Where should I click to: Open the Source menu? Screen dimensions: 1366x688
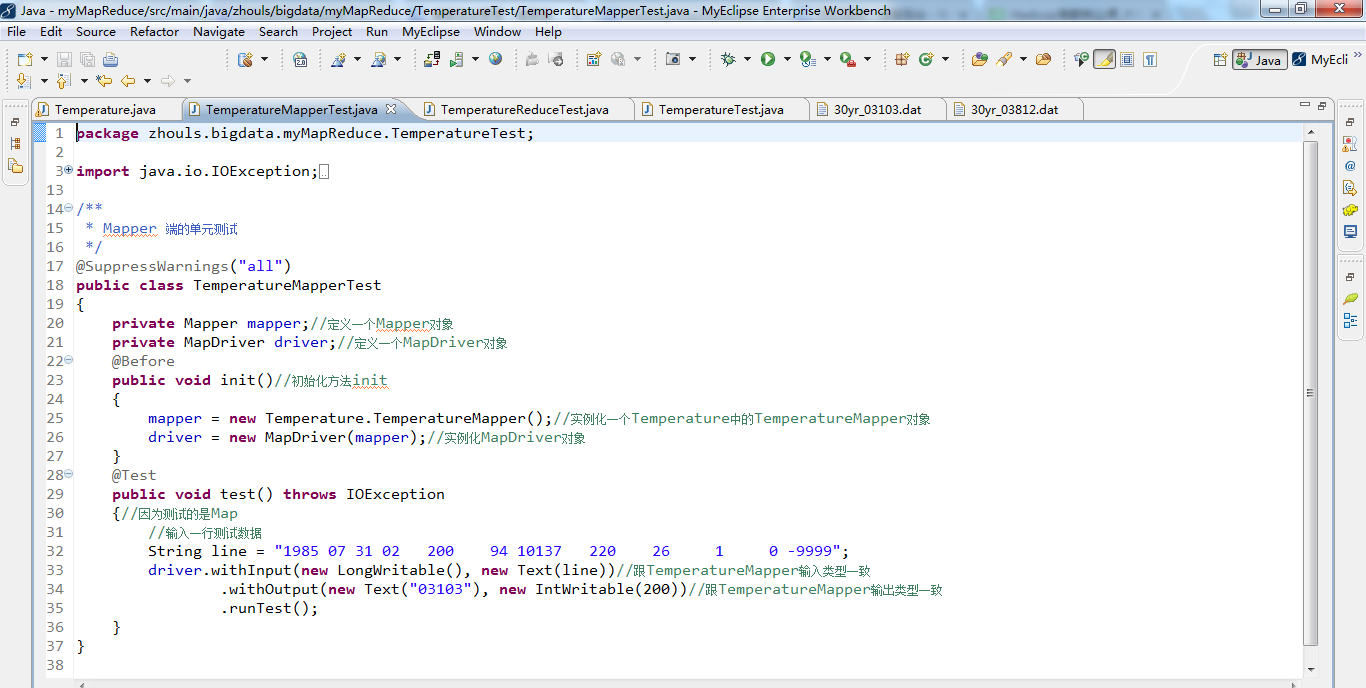tap(96, 32)
